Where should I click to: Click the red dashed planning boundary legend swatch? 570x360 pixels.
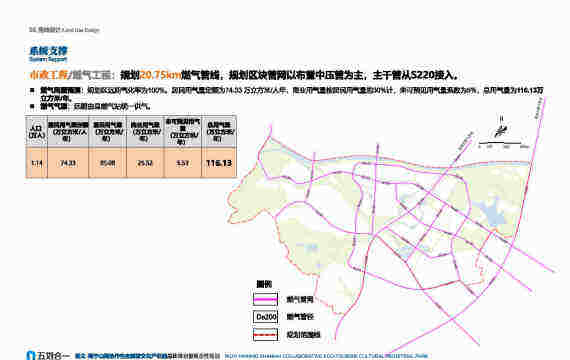(265, 335)
